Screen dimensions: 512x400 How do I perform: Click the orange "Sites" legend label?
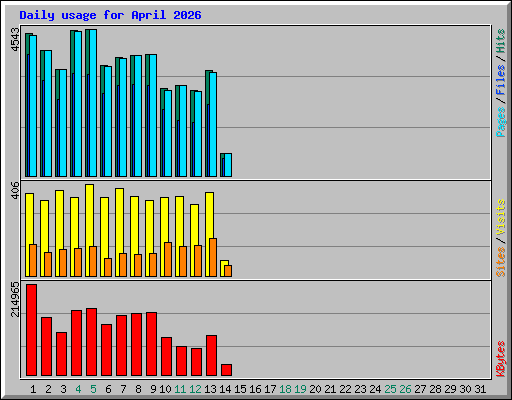point(501,262)
